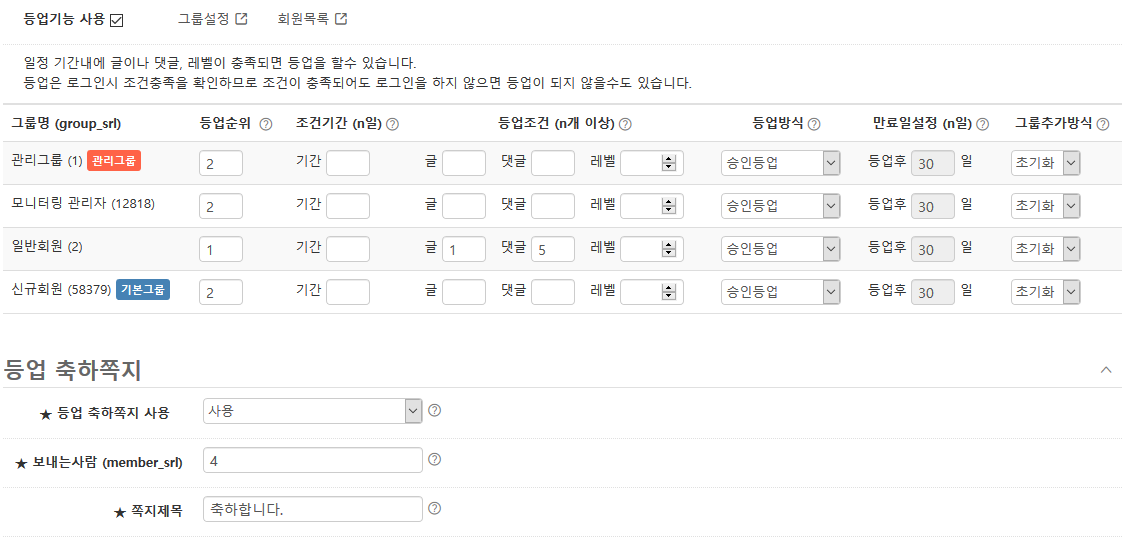Screen dimensions: 1135x537
Task: Click help icon next to 등업조건 header
Action: tap(625, 124)
